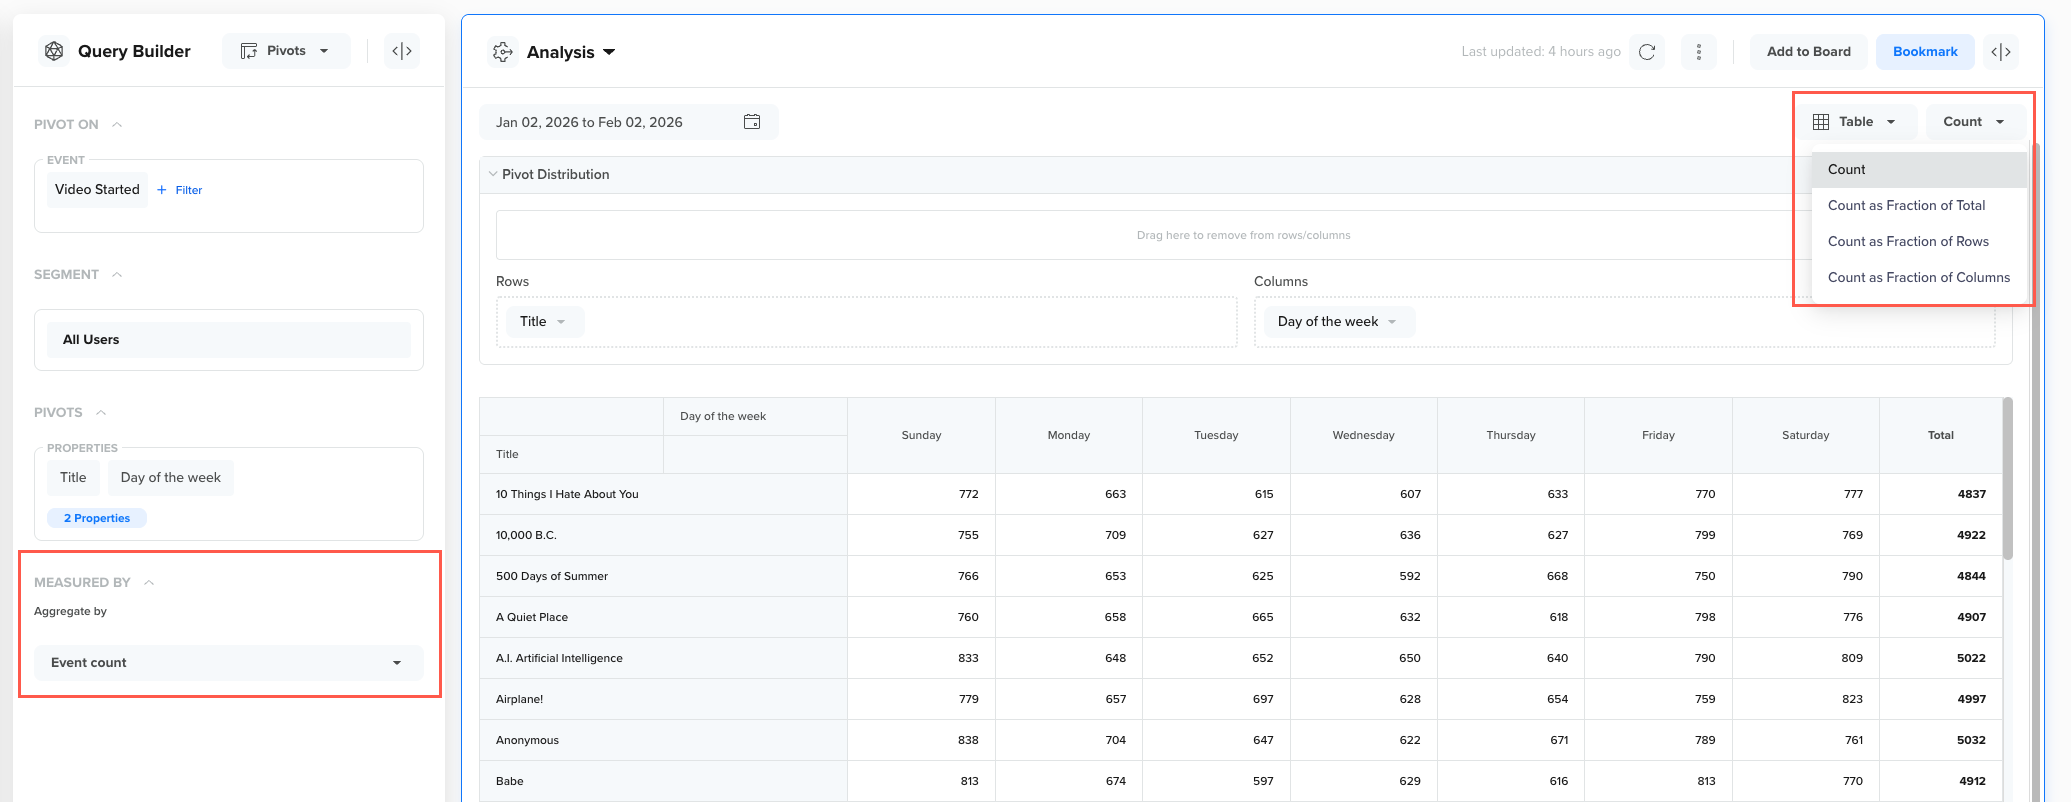This screenshot has width=2071, height=802.
Task: Open the 2 Properties badge
Action: (97, 518)
